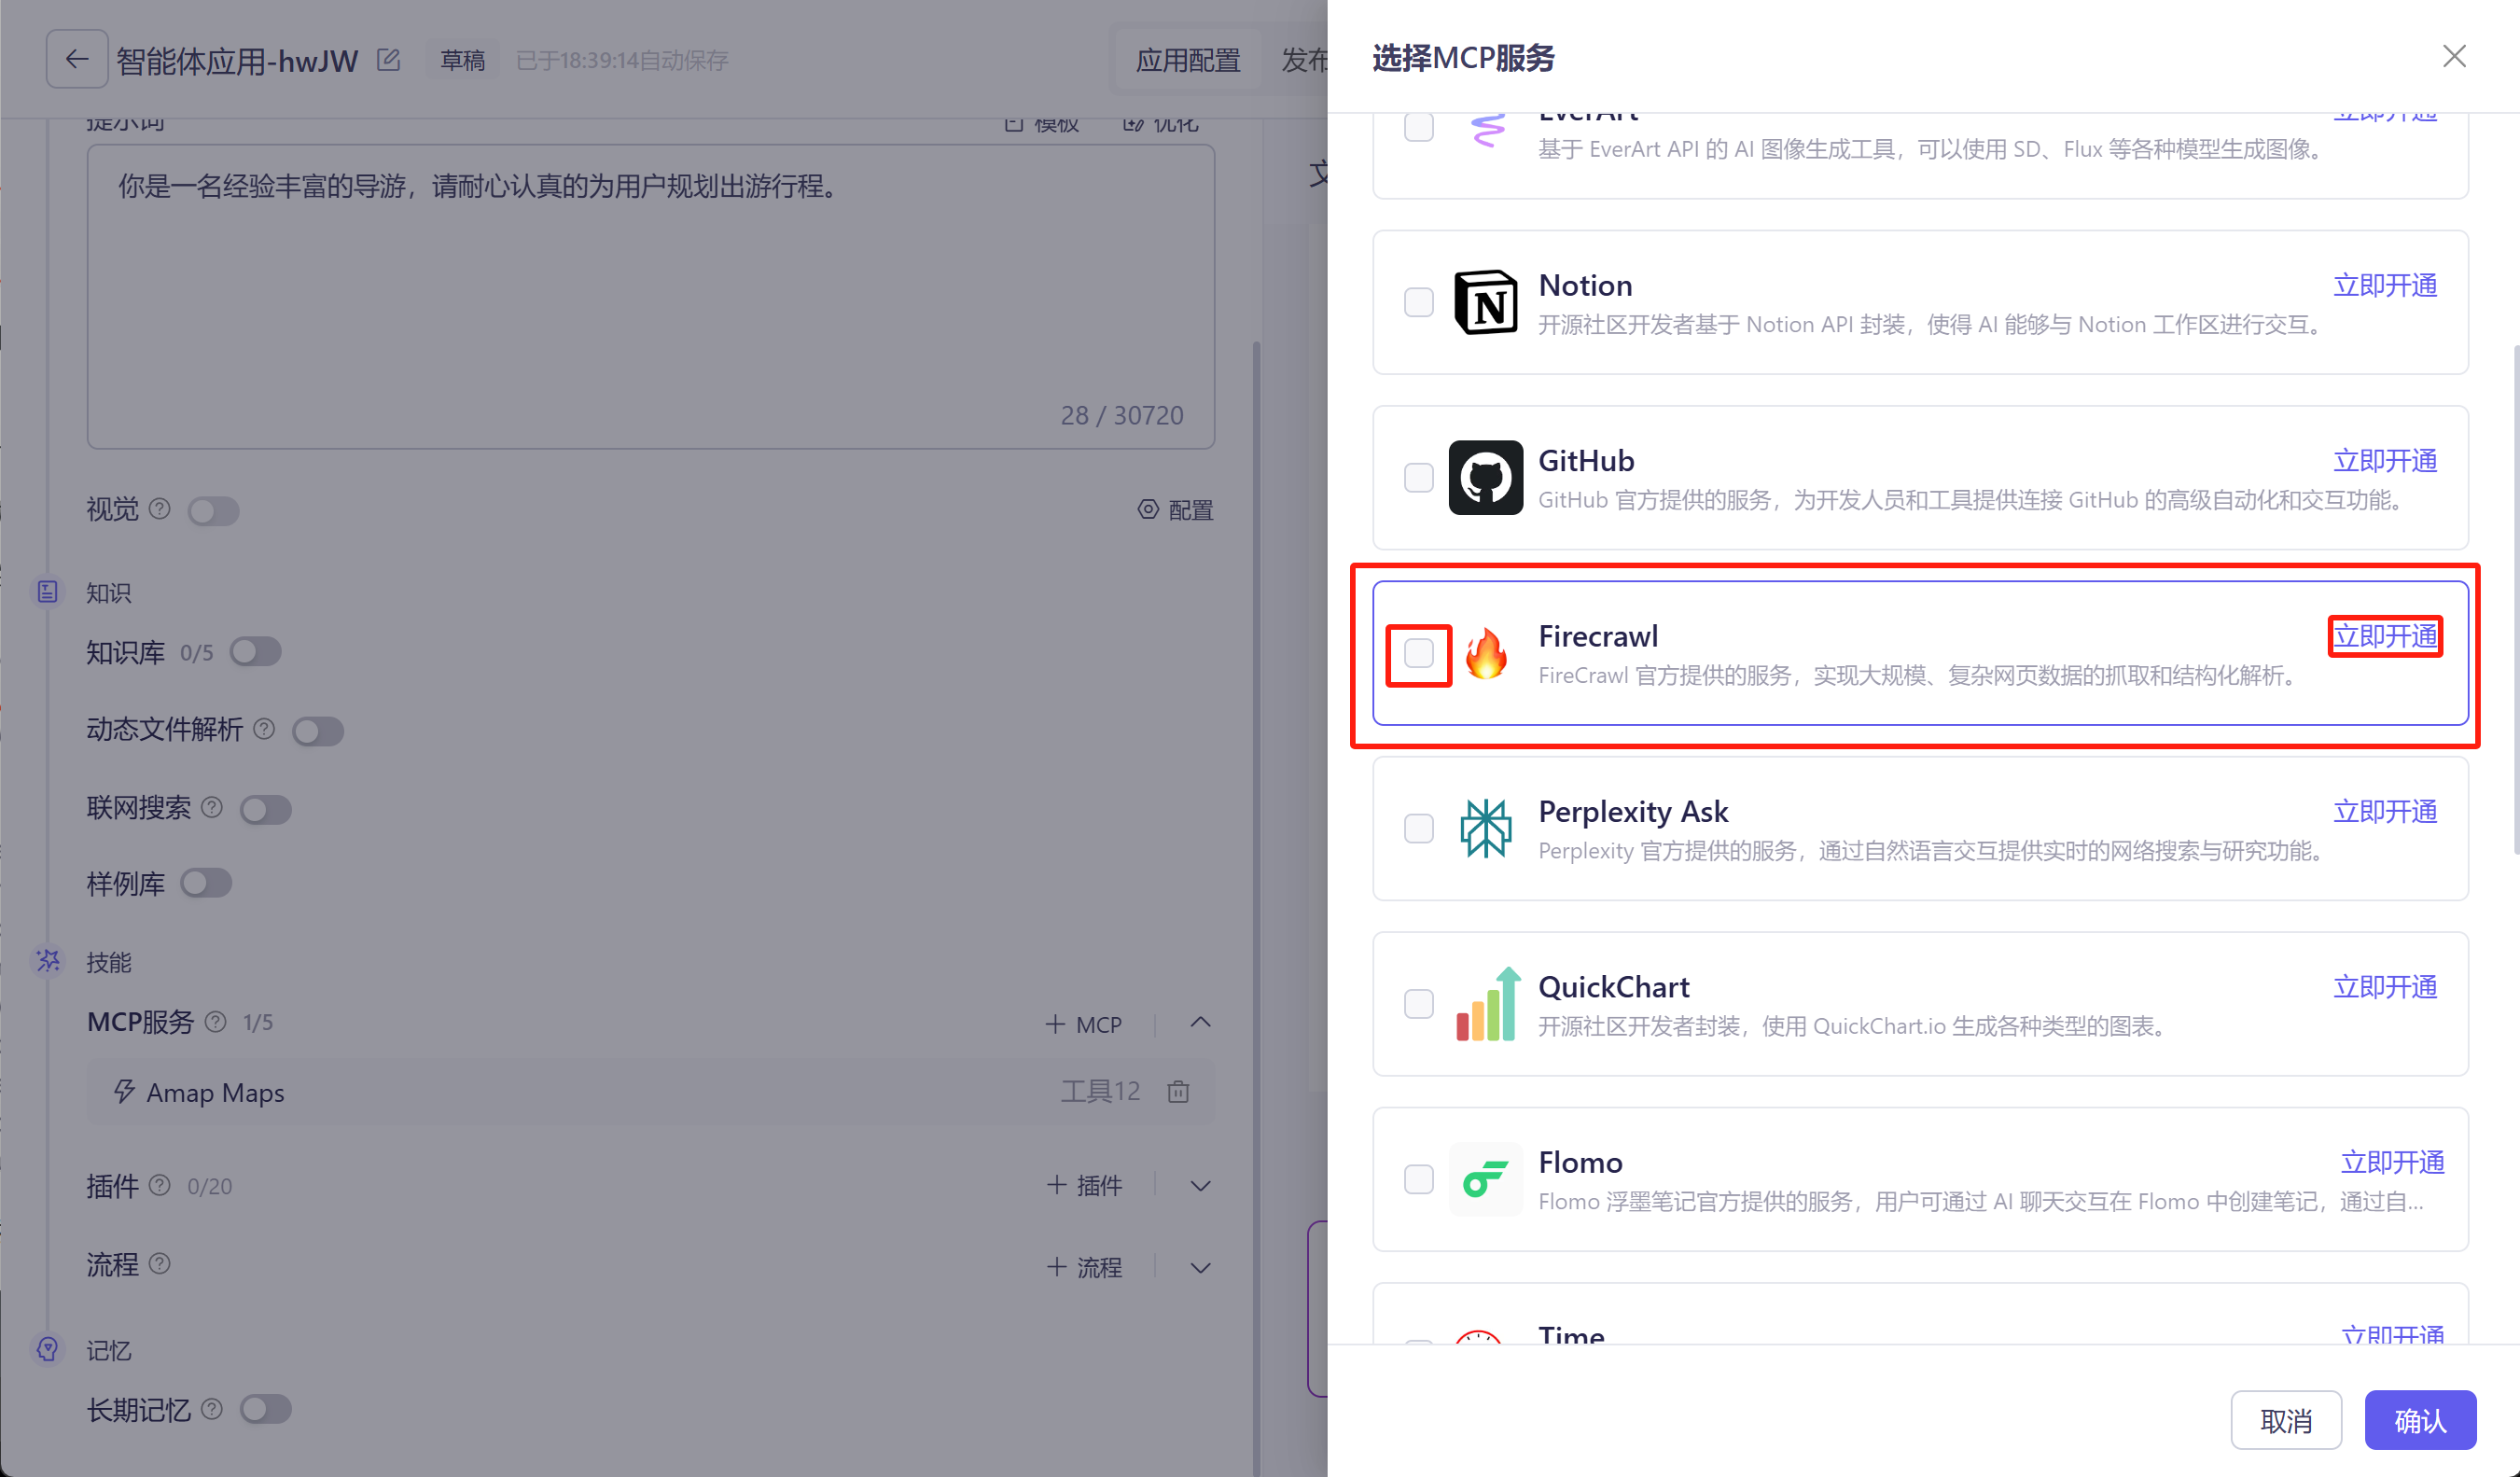This screenshot has height=1477, width=2520.
Task: Toggle the 样例库 switch
Action: [x=206, y=883]
